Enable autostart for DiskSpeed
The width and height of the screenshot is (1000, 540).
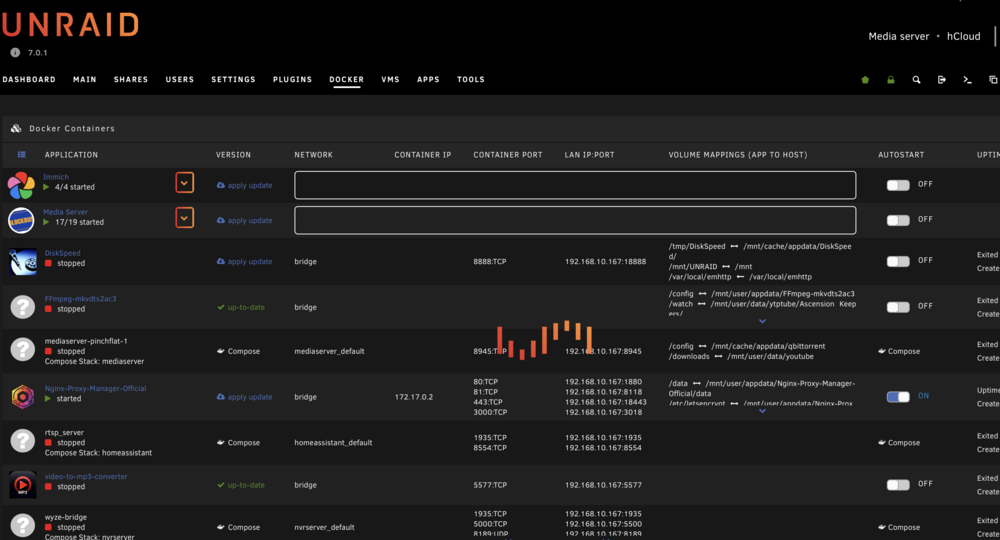[898, 261]
